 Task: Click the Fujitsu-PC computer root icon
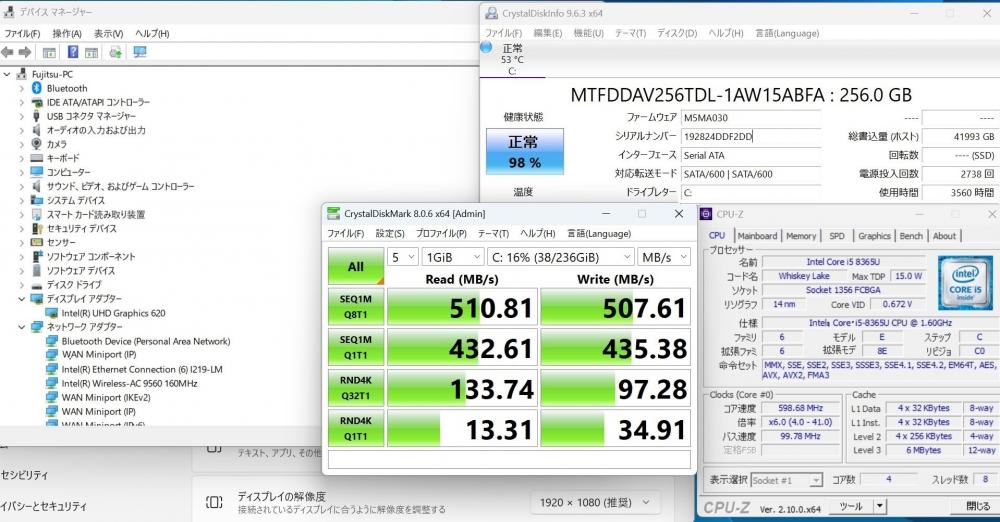tap(22, 74)
